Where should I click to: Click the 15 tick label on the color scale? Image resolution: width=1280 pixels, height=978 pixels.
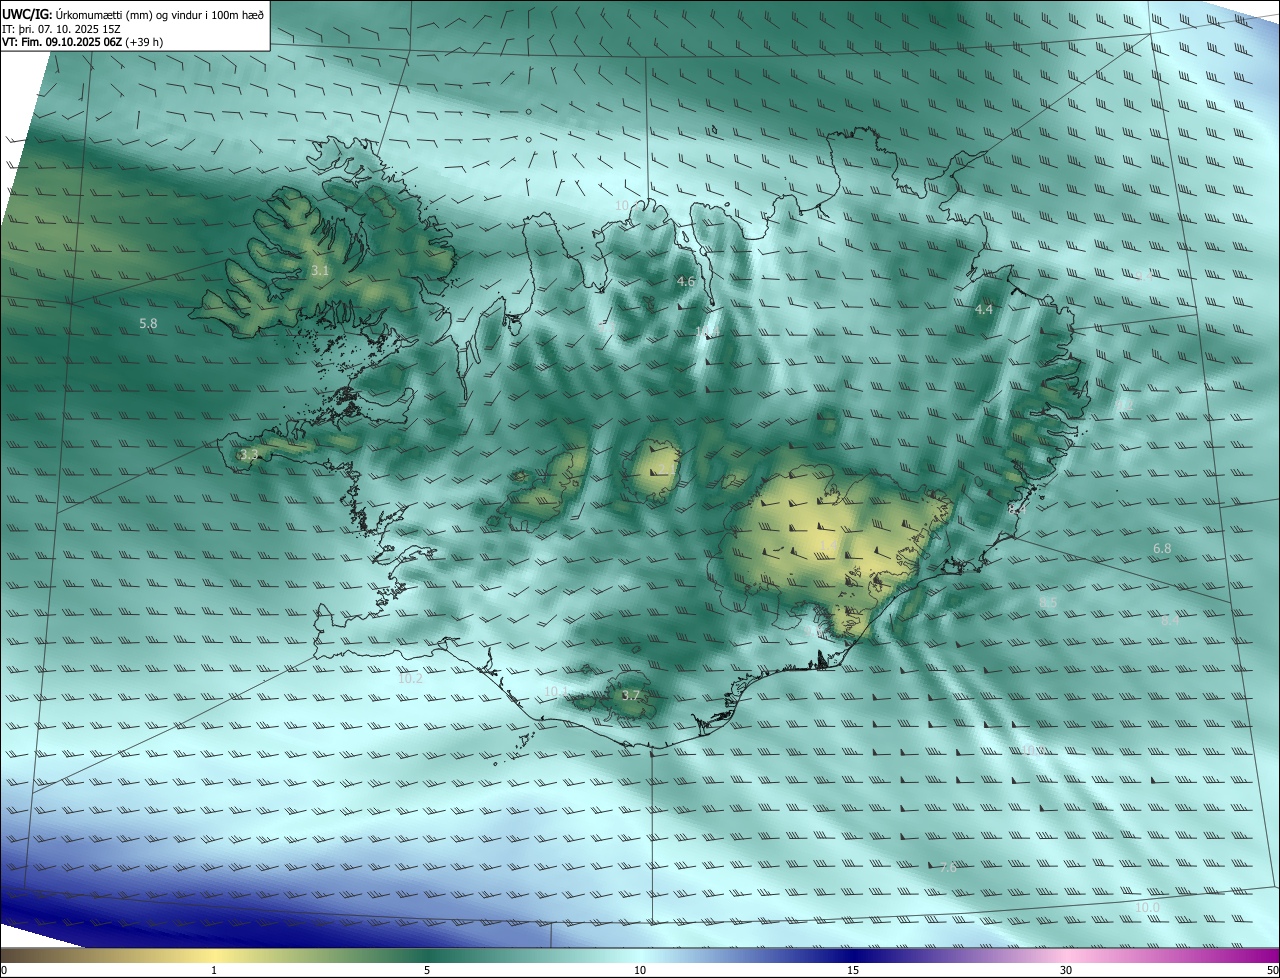coord(853,970)
